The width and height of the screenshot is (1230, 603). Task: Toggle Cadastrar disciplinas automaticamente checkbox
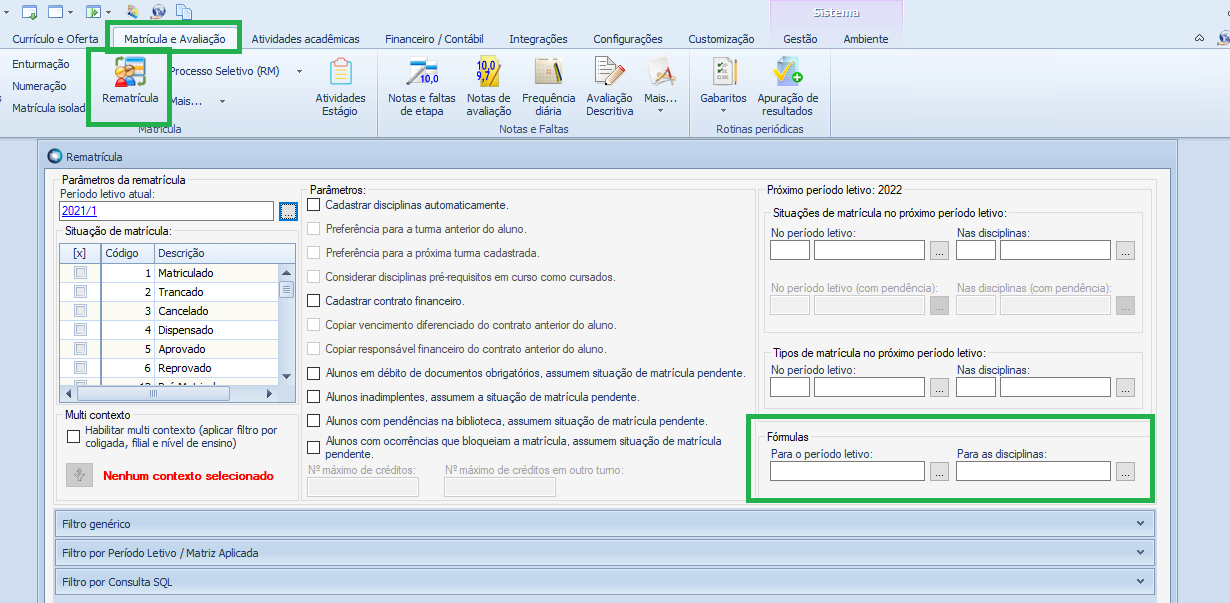pos(314,205)
